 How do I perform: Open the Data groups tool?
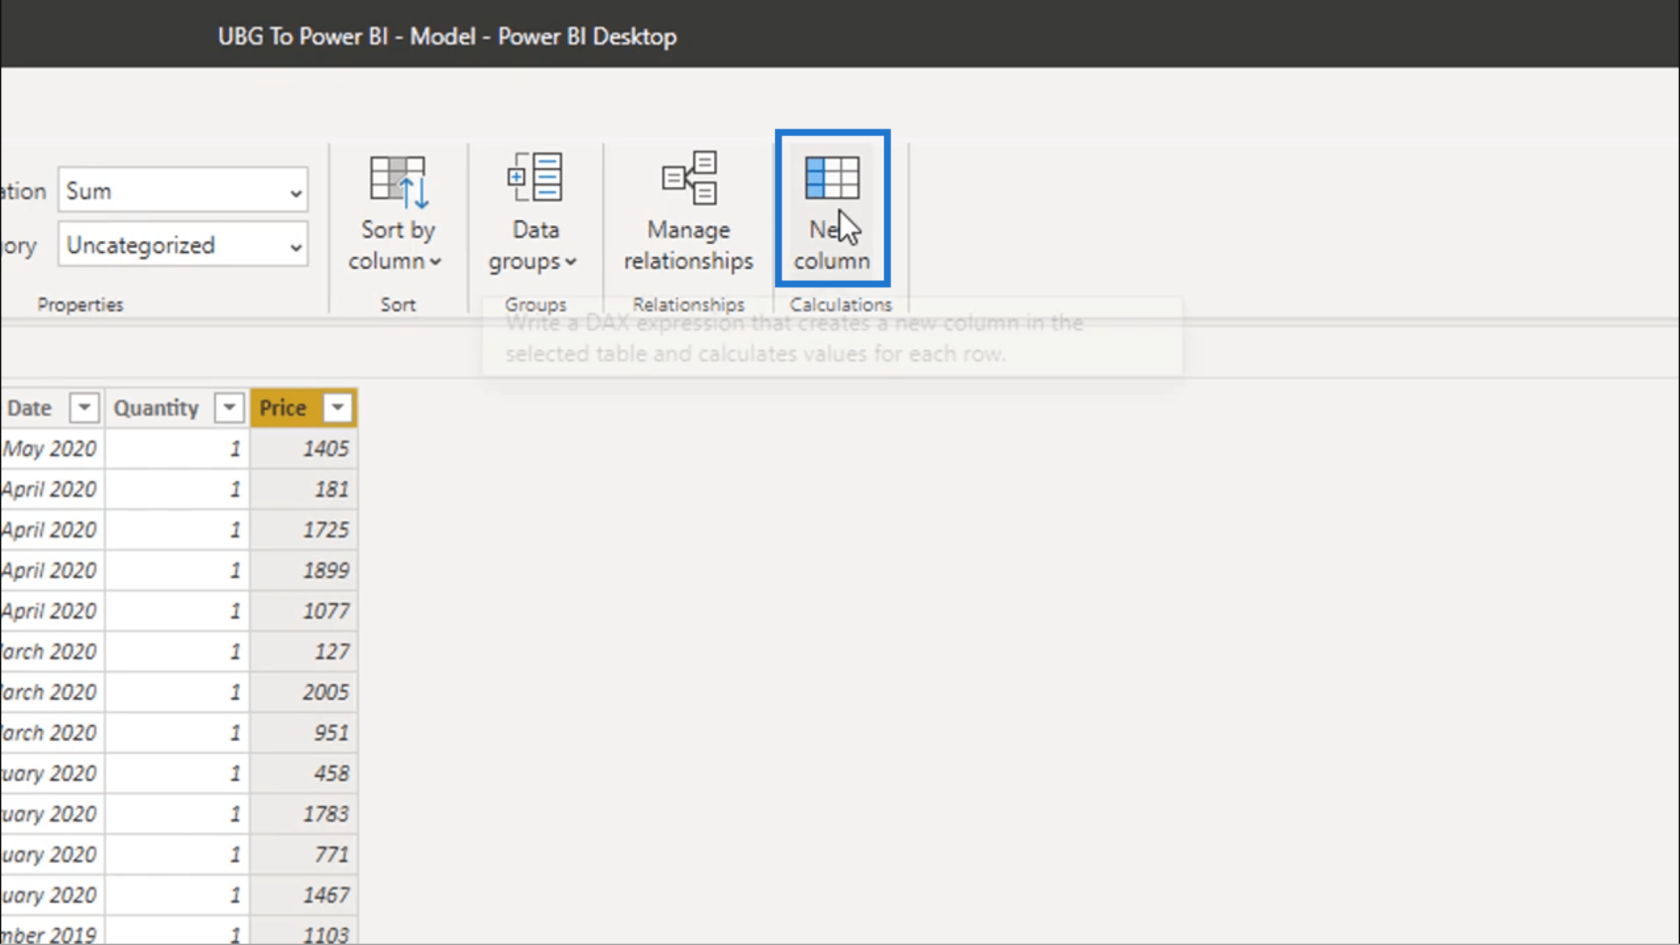535,212
